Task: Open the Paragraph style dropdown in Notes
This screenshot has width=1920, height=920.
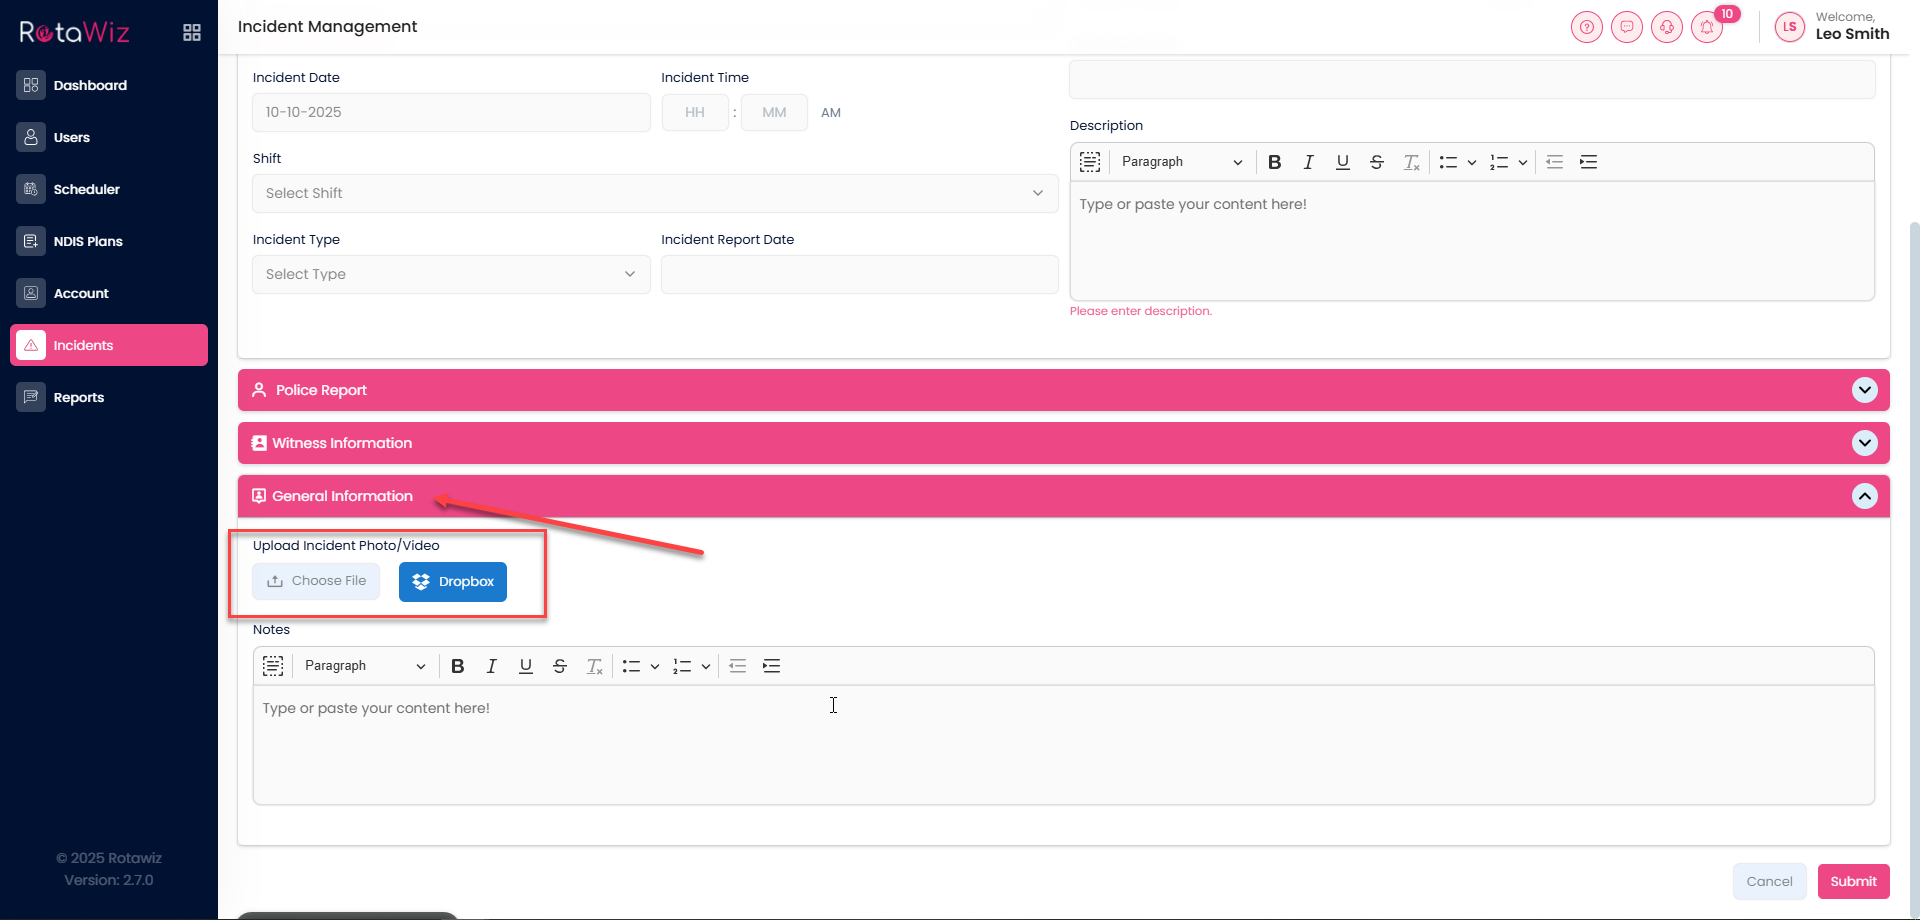Action: [364, 666]
